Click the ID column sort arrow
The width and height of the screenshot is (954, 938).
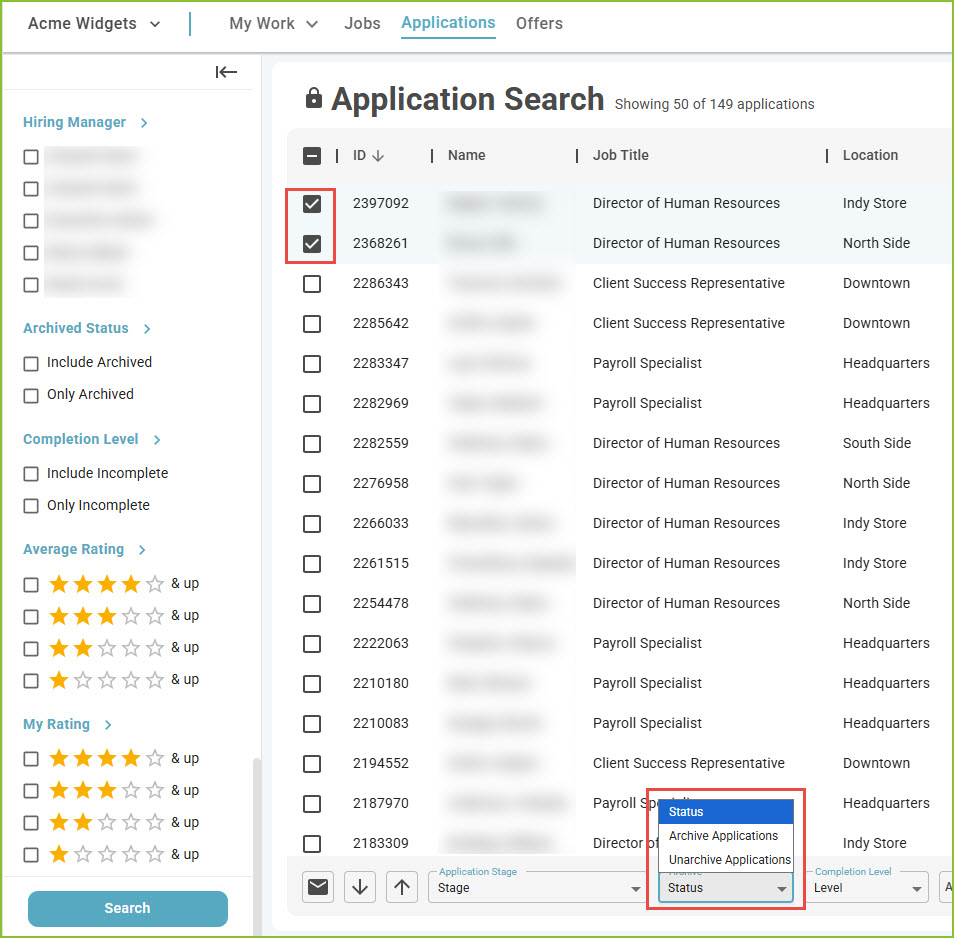click(x=378, y=156)
